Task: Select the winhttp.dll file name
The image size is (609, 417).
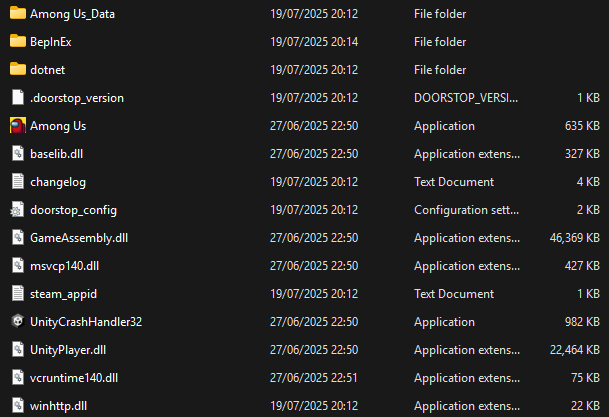Action: click(x=59, y=406)
